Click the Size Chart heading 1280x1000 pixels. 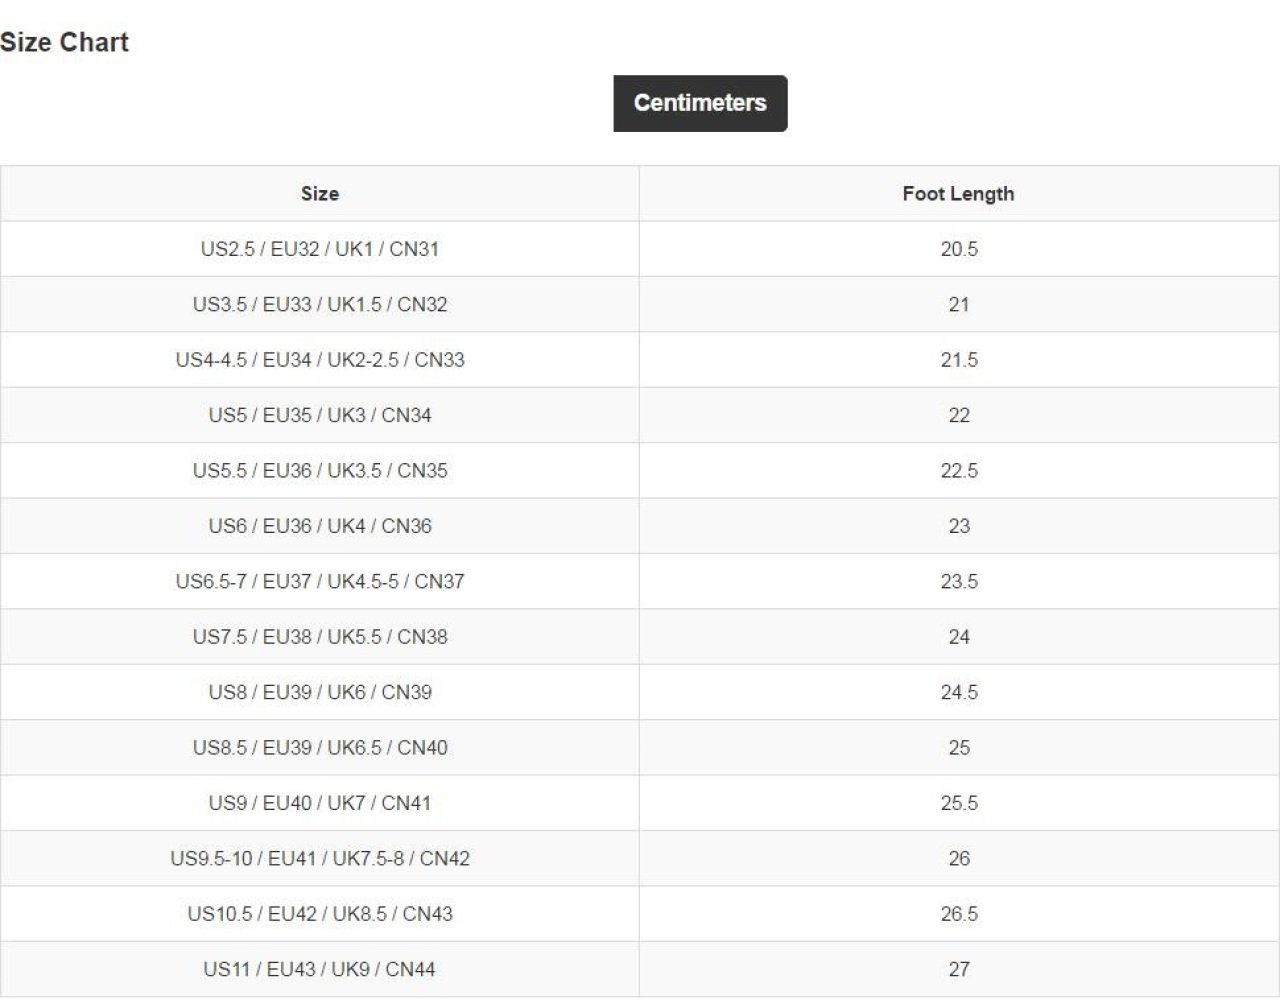[65, 43]
